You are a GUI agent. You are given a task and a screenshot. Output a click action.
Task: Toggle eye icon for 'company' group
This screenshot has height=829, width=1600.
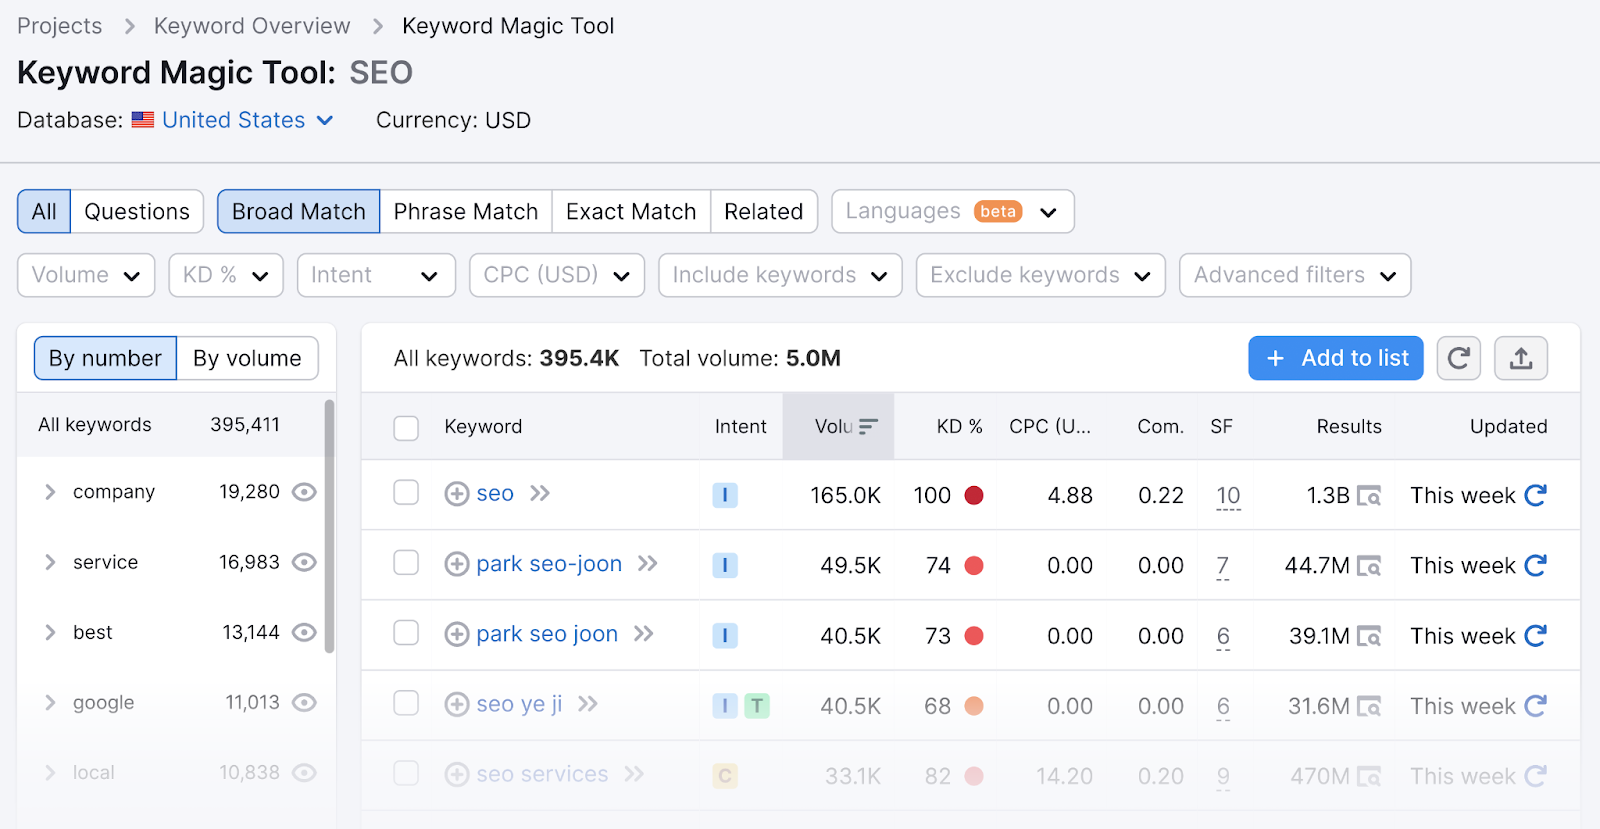pyautogui.click(x=304, y=492)
